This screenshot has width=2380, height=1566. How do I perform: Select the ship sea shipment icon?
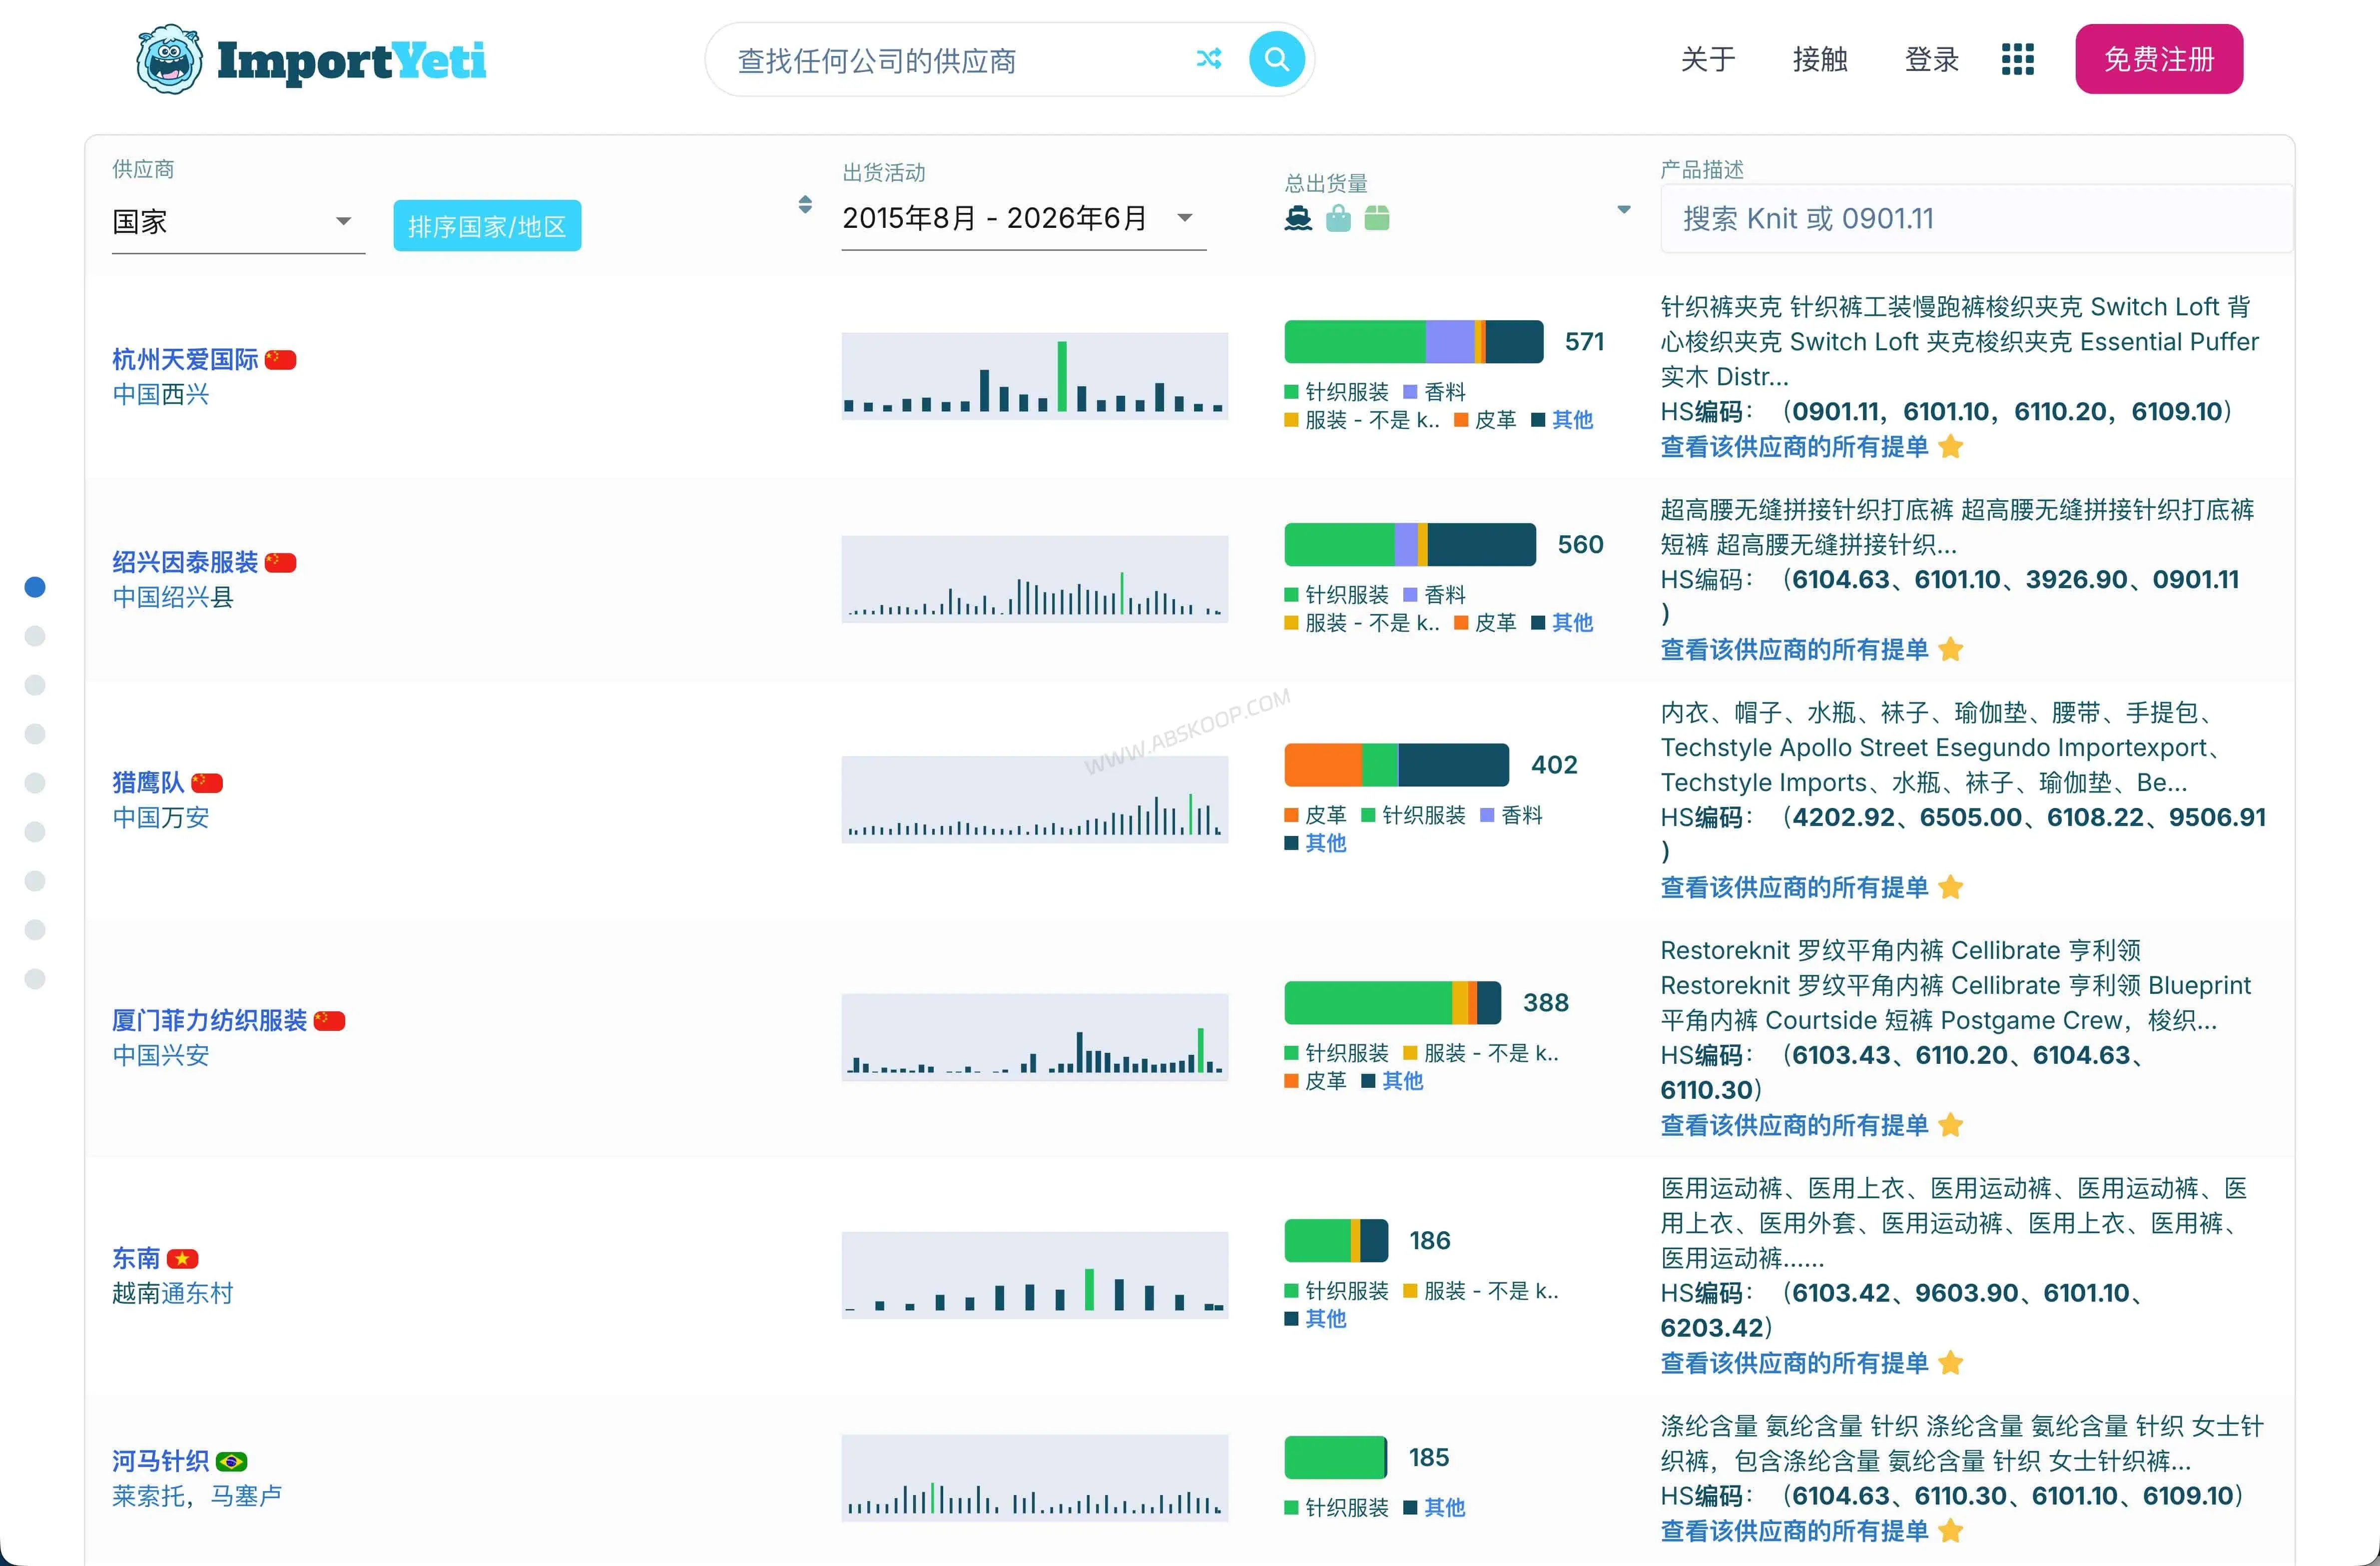(1298, 218)
